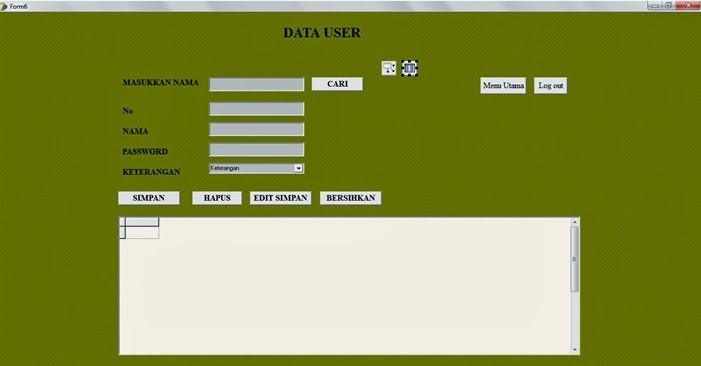The width and height of the screenshot is (701, 366).
Task: Click the PASSWORD label
Action: tap(145, 151)
